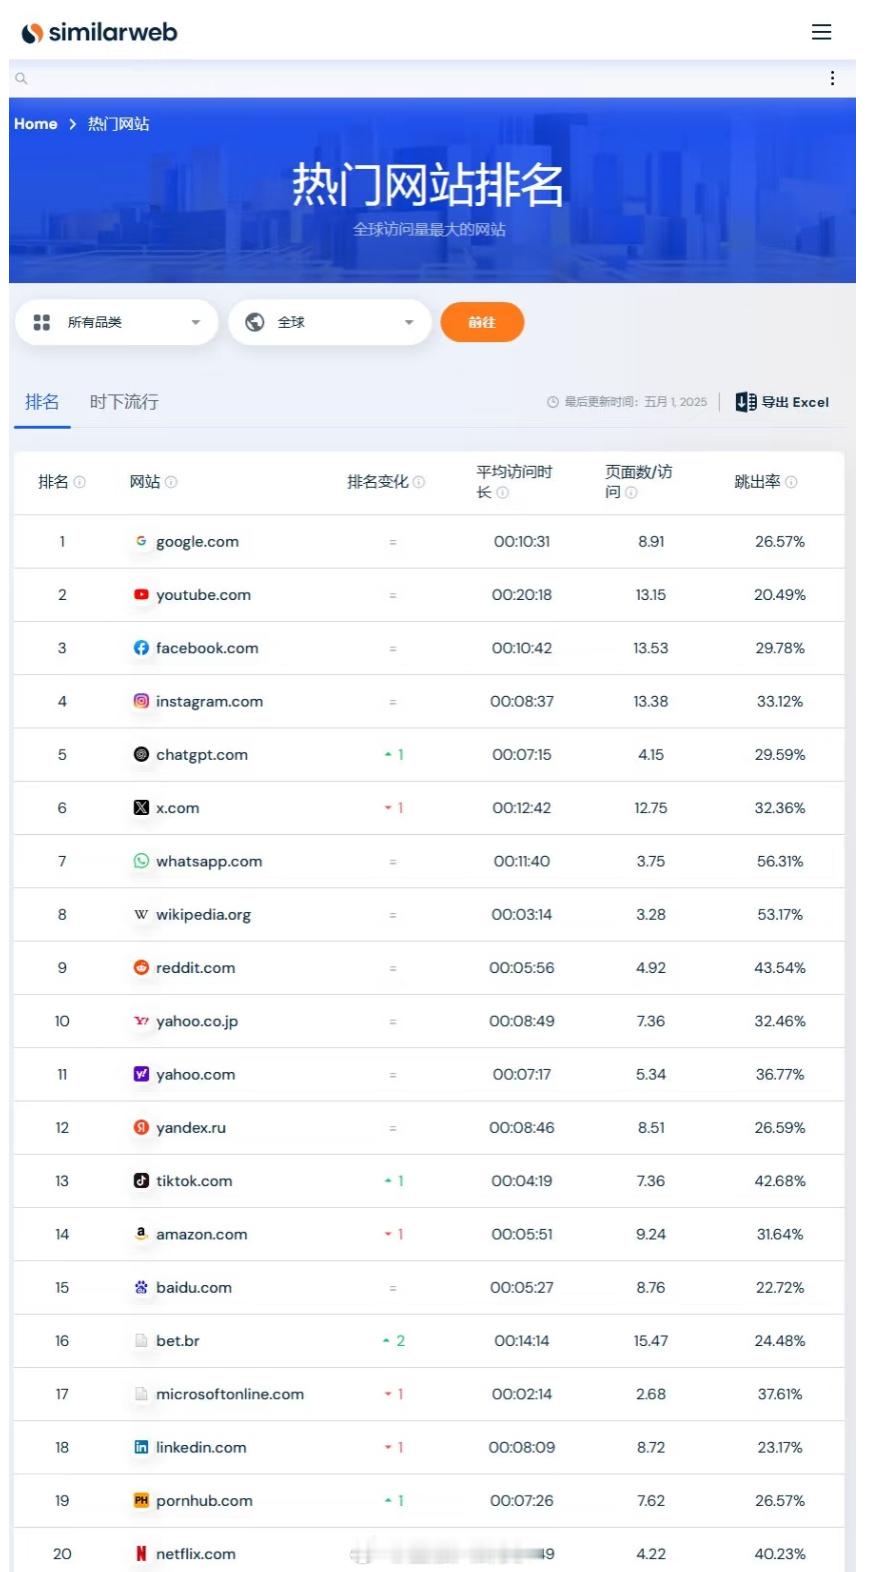Screen dimensions: 875x1572
Task: Click bounce rate 53.17% for wikipedia.org
Action: click(779, 915)
